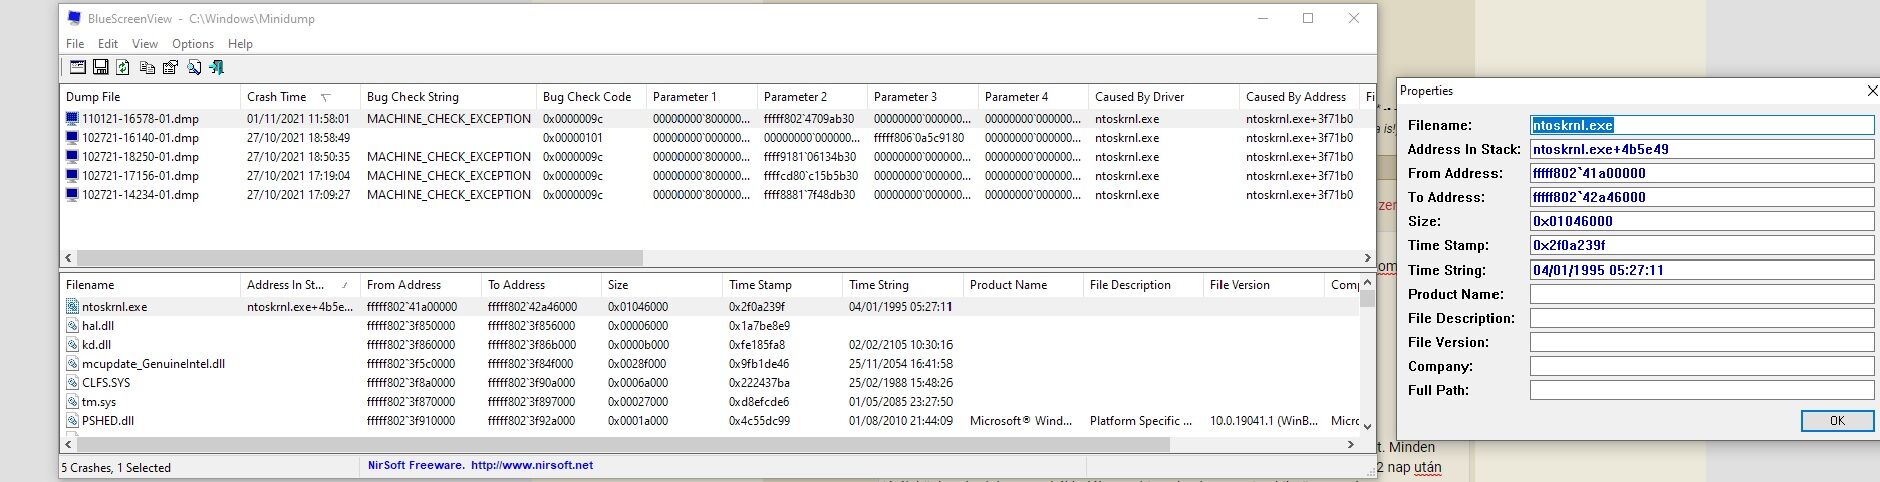The width and height of the screenshot is (1880, 482).
Task: Open Advanced Options toolbar icon
Action: (x=77, y=67)
